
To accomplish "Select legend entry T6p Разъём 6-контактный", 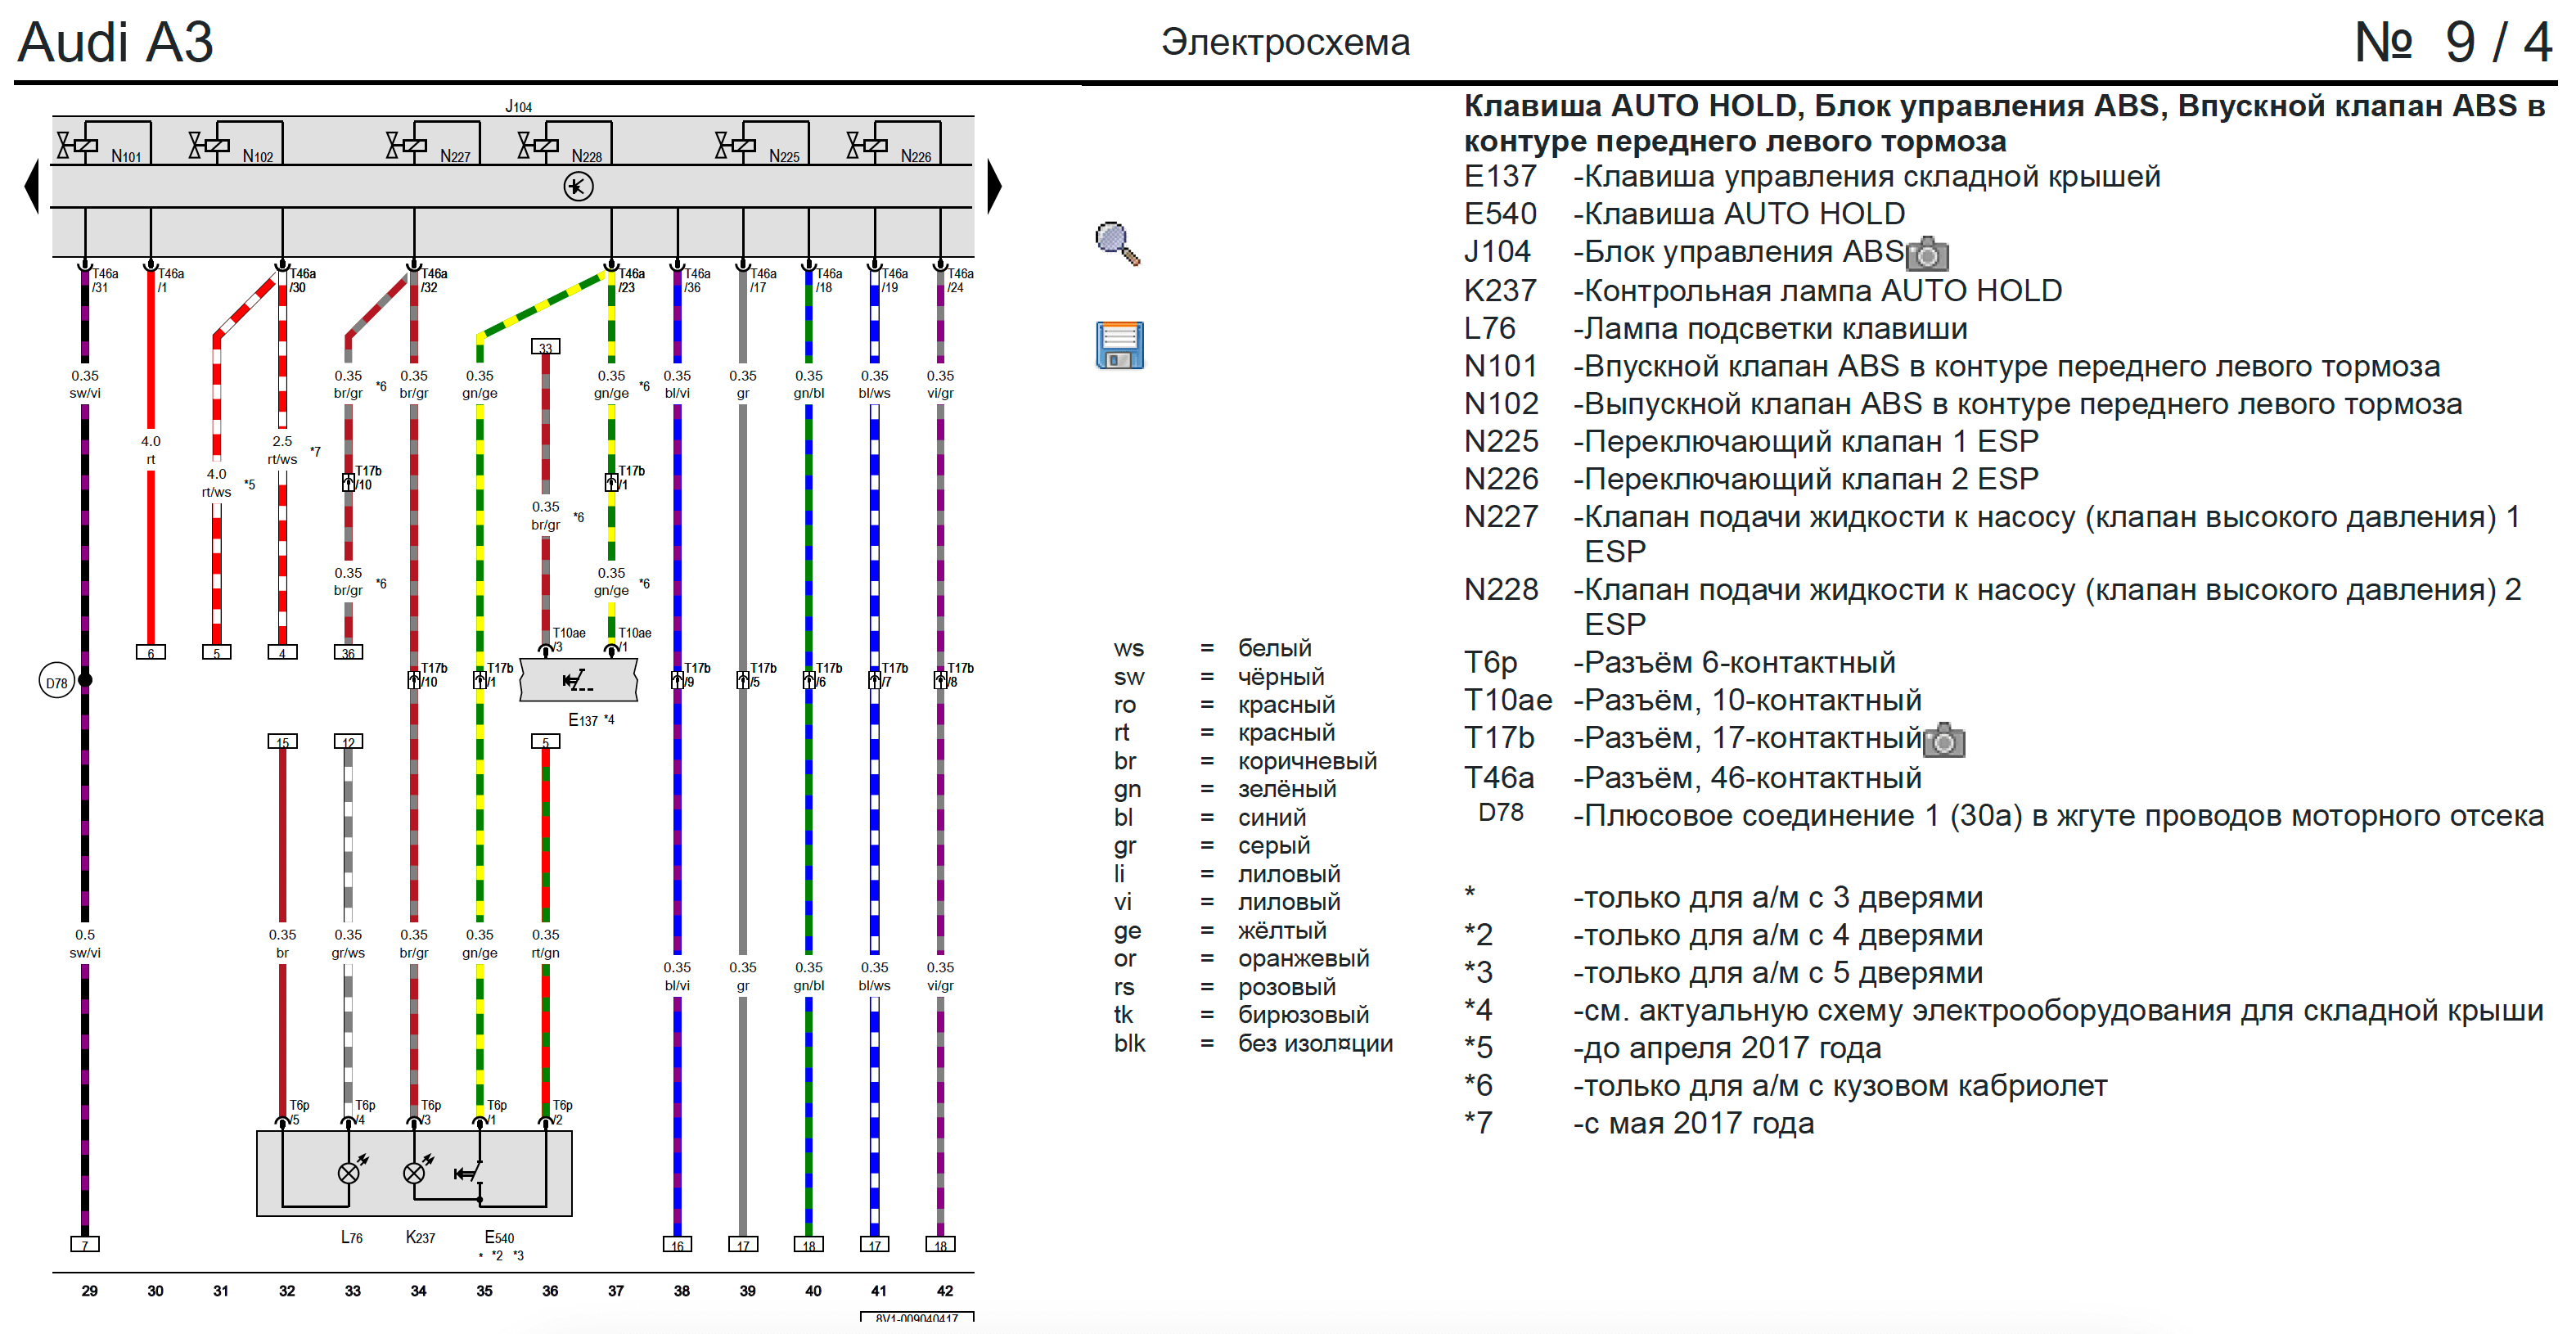I will point(1679,663).
